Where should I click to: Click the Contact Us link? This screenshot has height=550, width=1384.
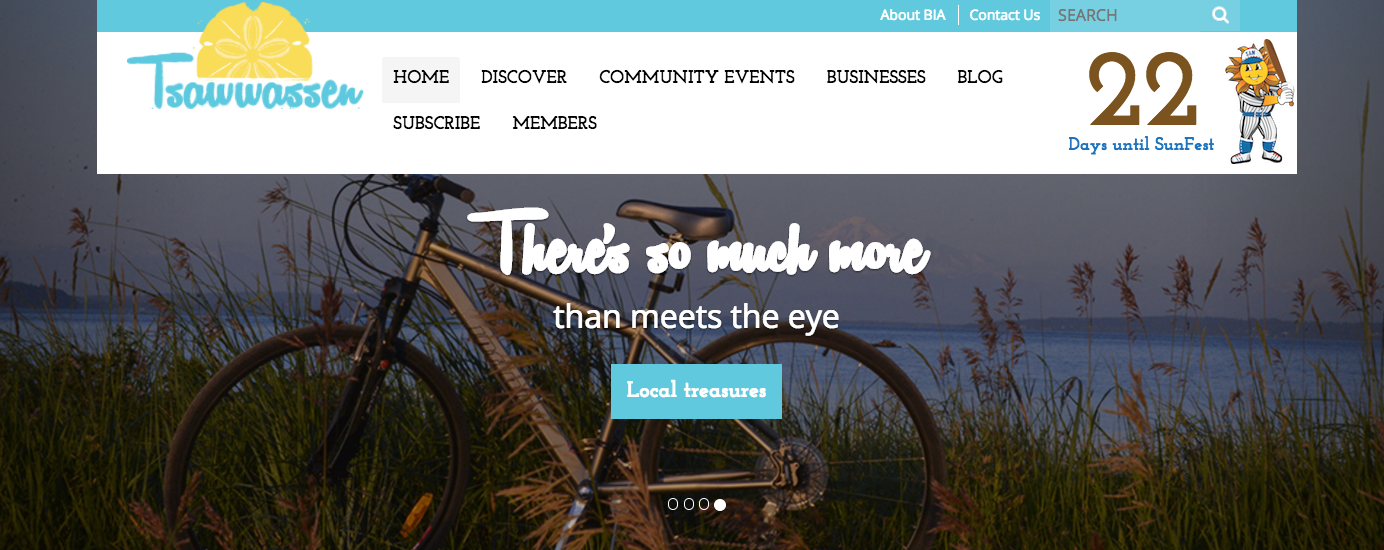(x=1005, y=15)
